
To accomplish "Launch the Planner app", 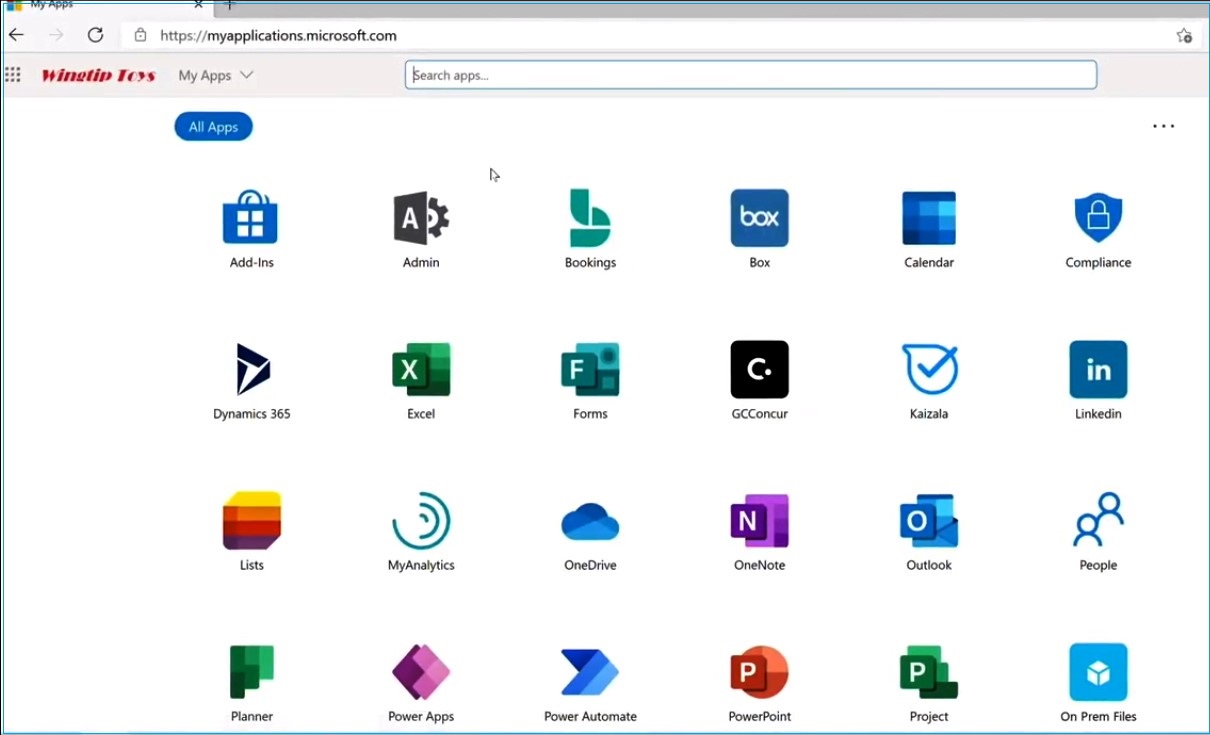I will point(251,683).
